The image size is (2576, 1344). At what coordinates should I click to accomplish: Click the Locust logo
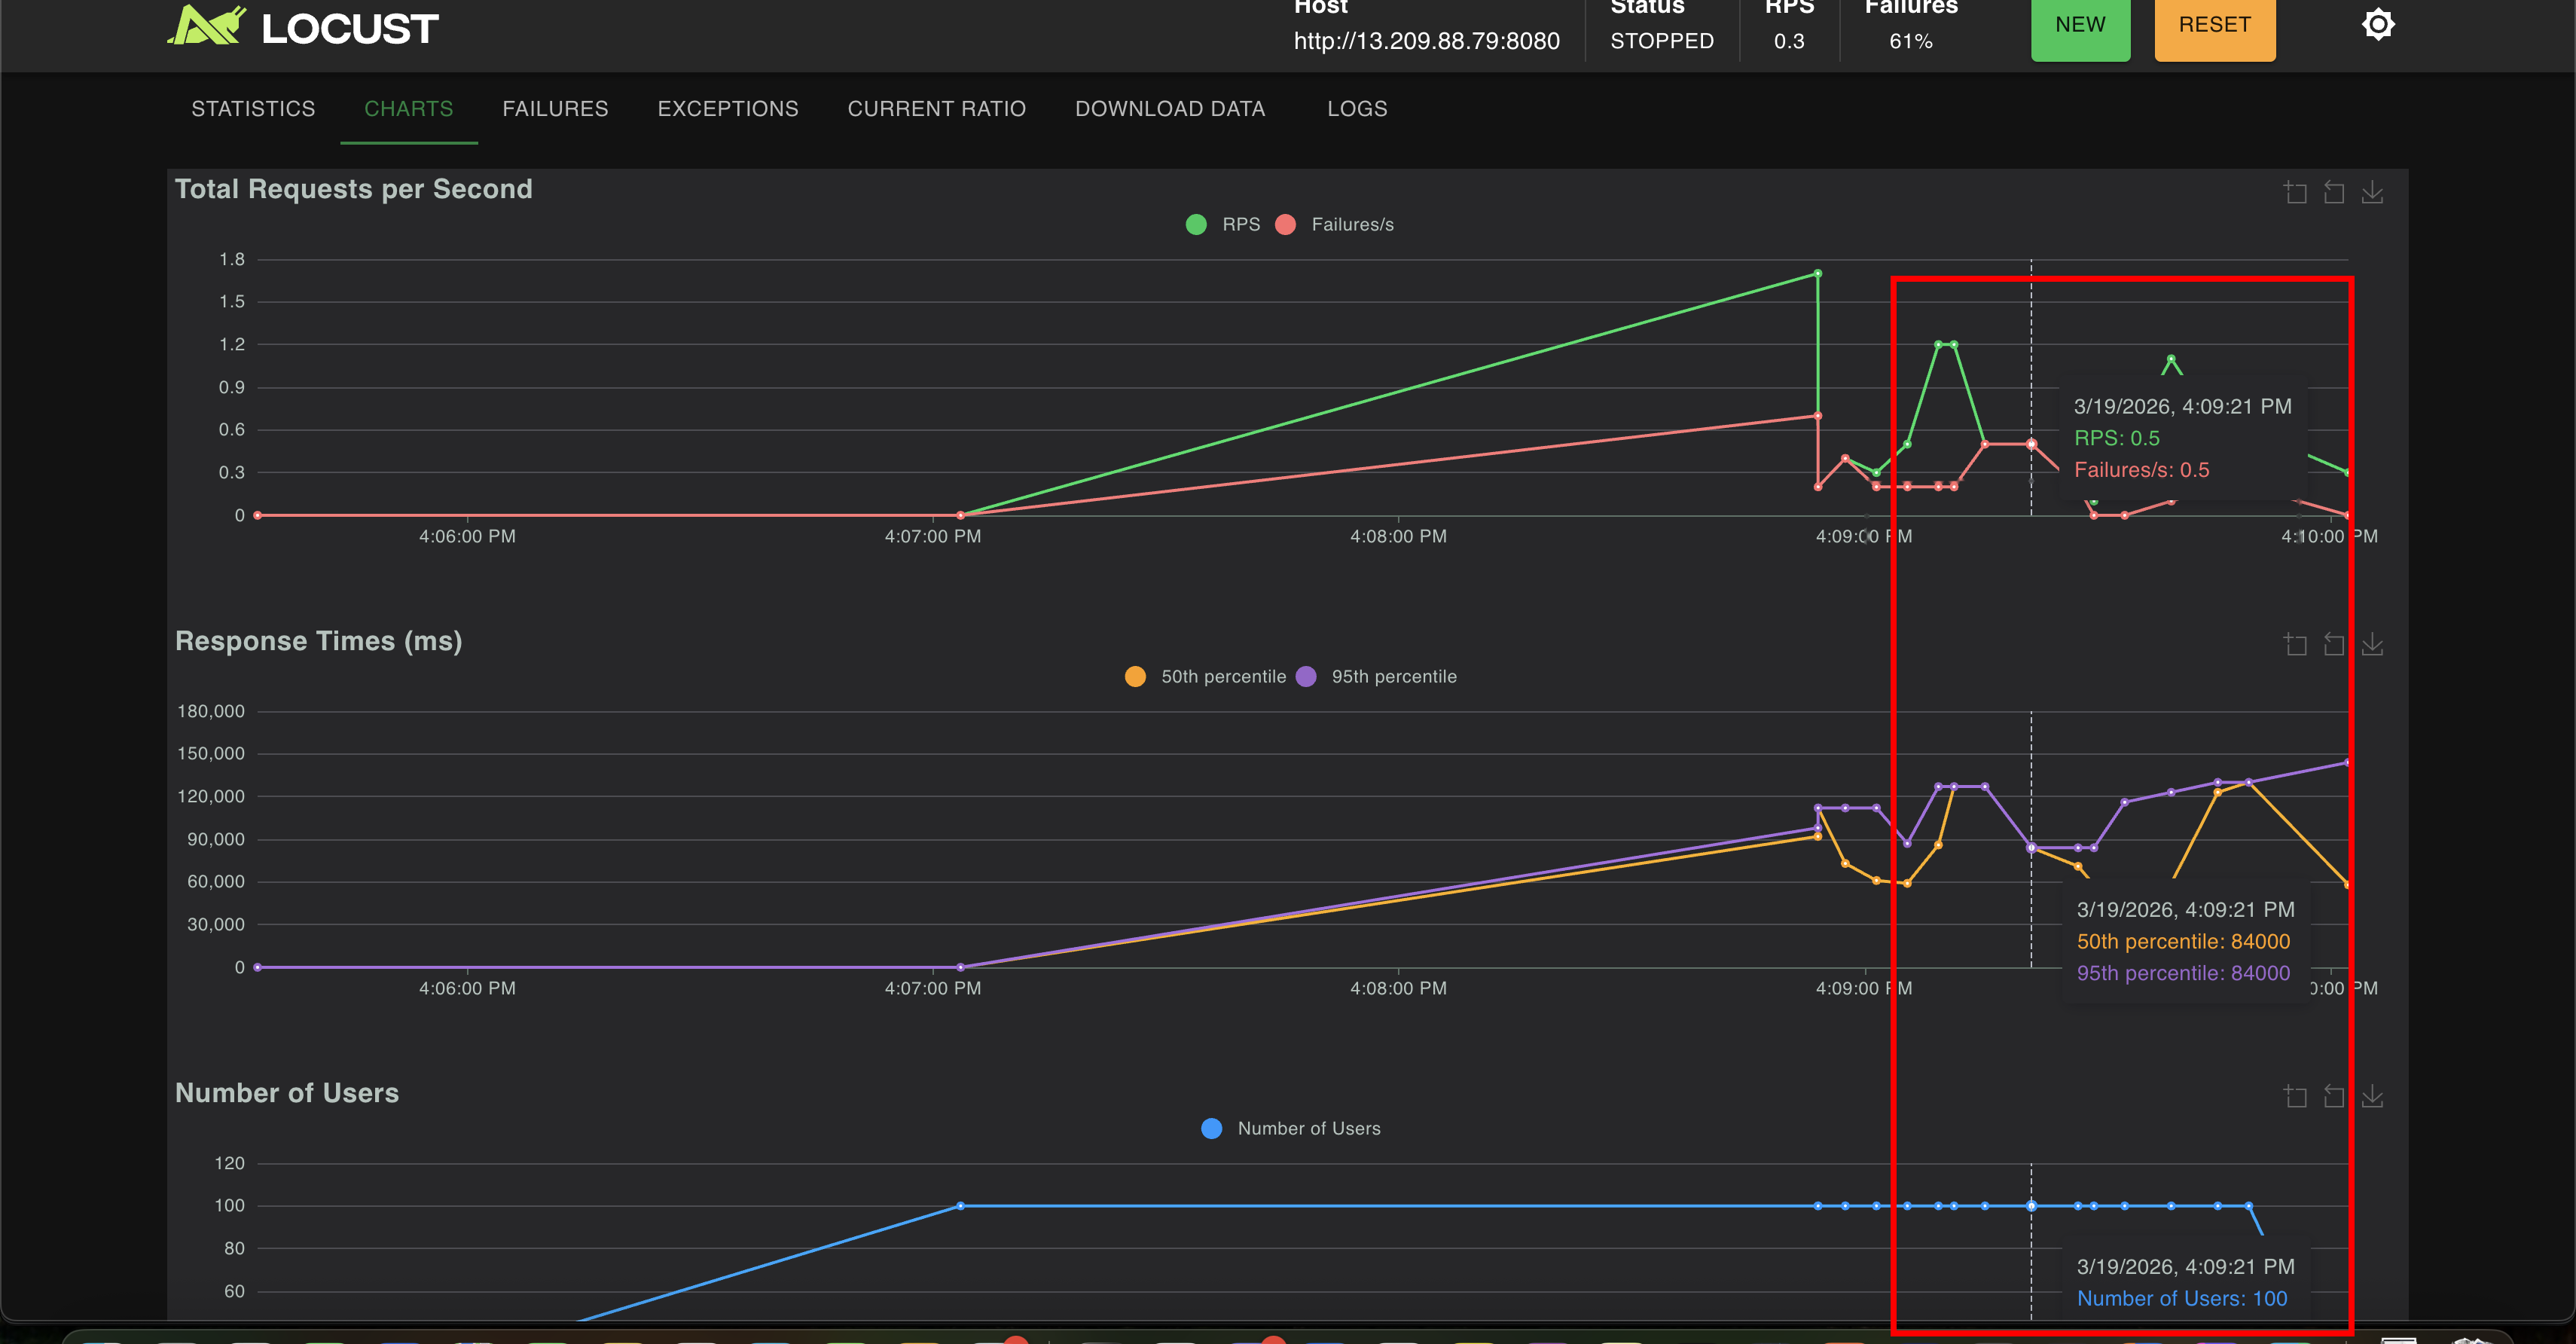click(x=302, y=26)
